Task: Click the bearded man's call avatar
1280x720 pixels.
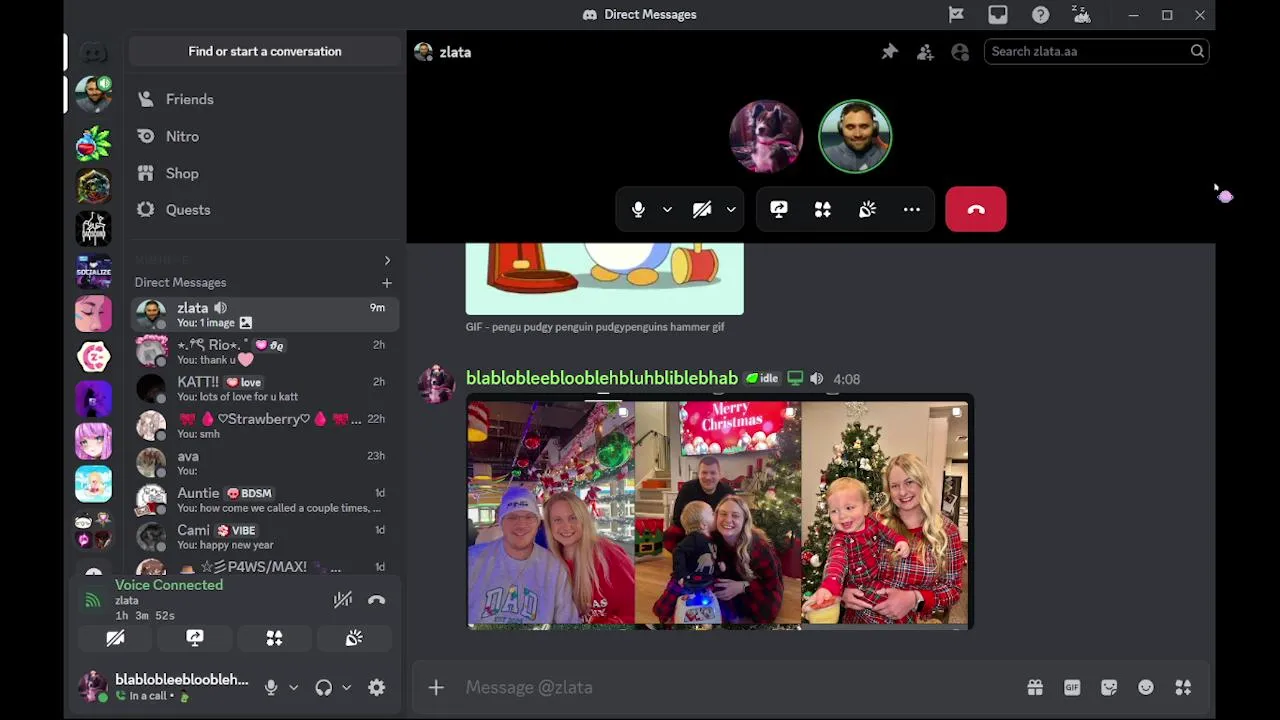Action: 855,137
